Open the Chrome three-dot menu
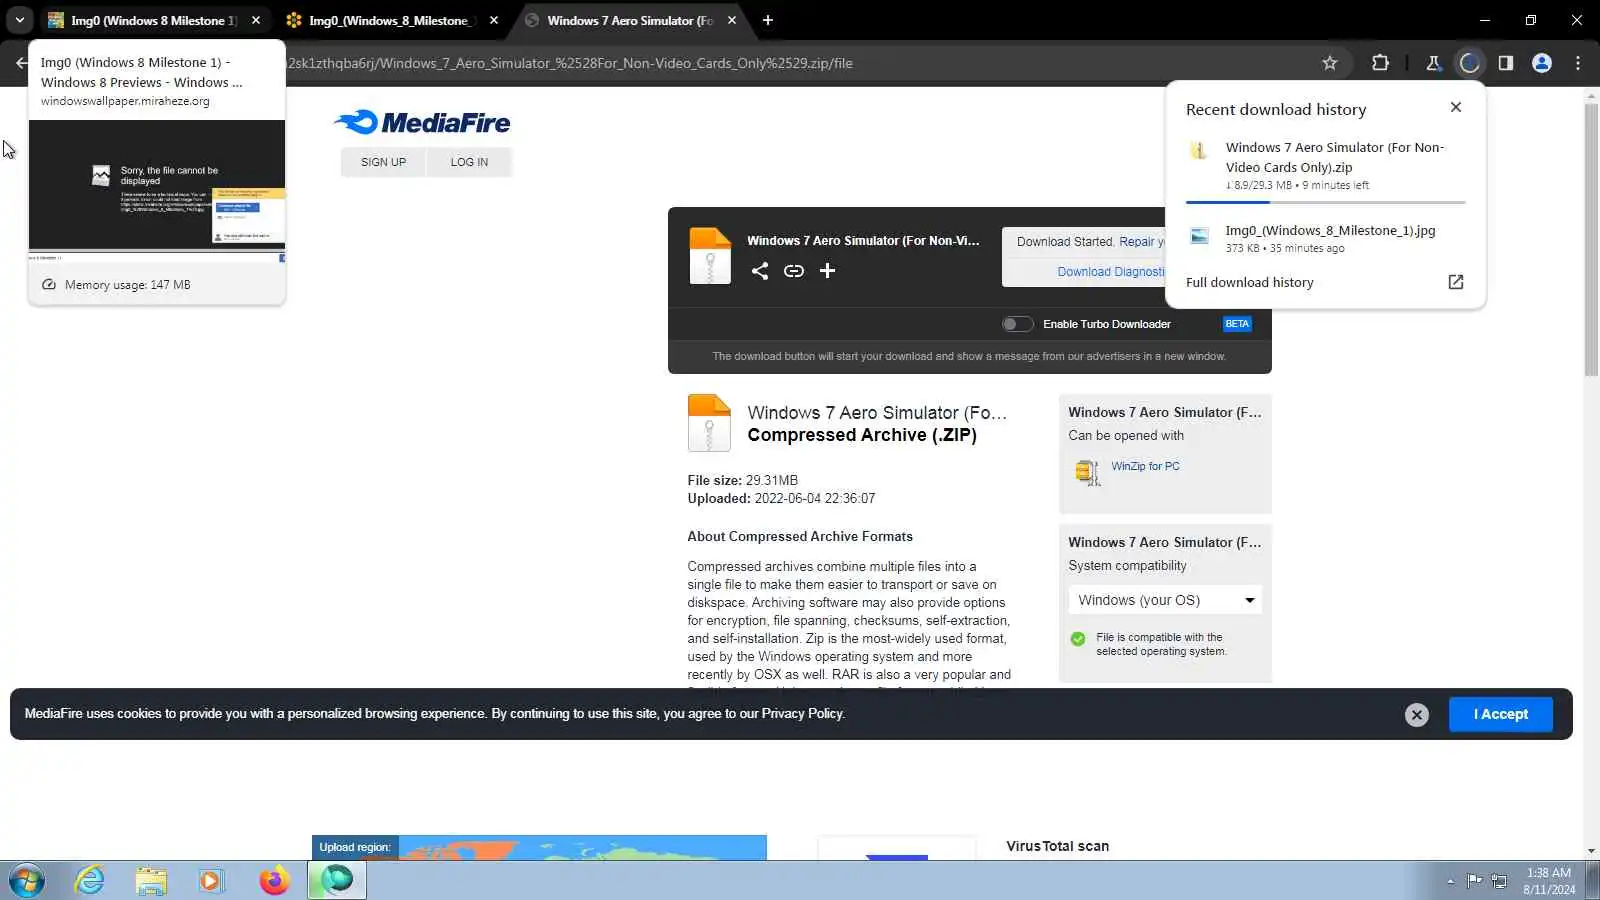Viewport: 1600px width, 900px height. click(x=1578, y=63)
